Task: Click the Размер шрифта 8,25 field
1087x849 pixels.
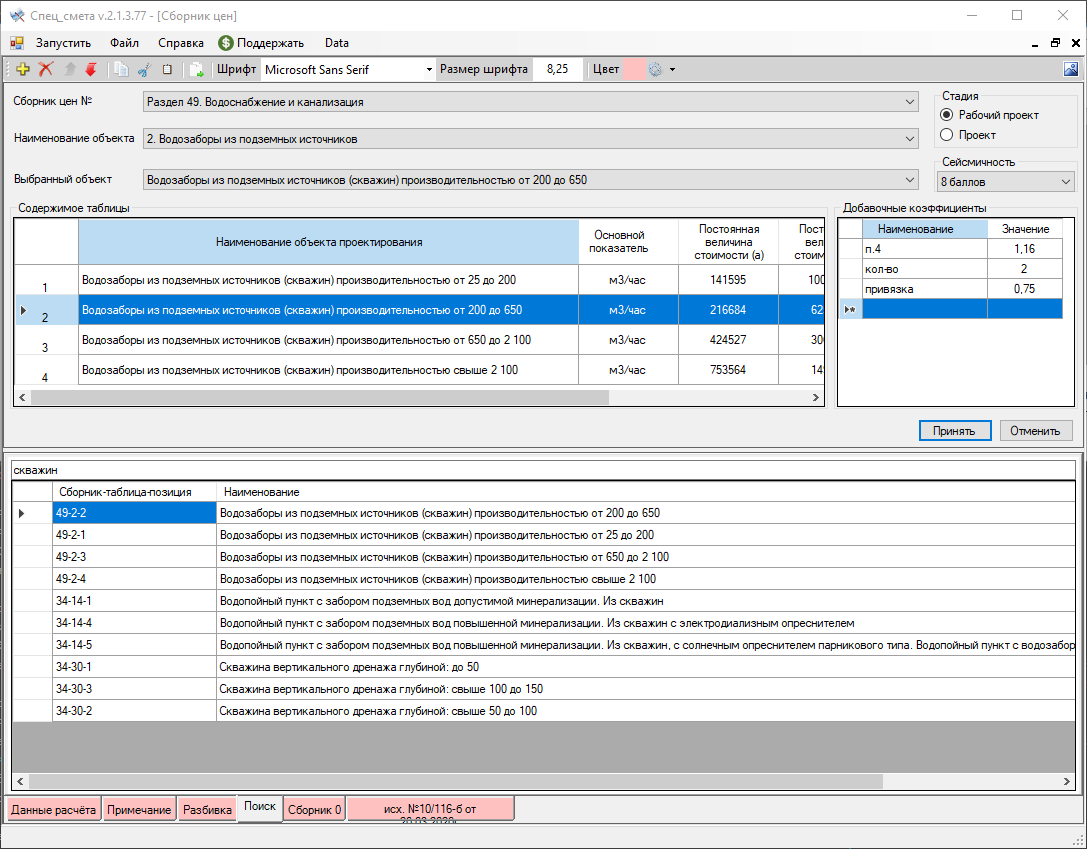Action: (557, 69)
